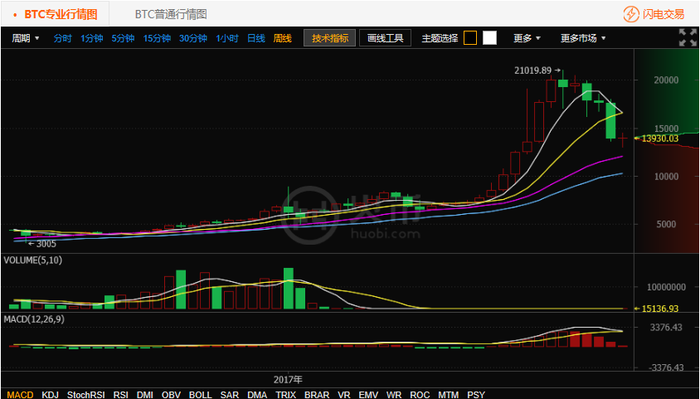The image size is (700, 399).
Task: Switch to BTC普通行情图 tab
Action: click(x=171, y=14)
